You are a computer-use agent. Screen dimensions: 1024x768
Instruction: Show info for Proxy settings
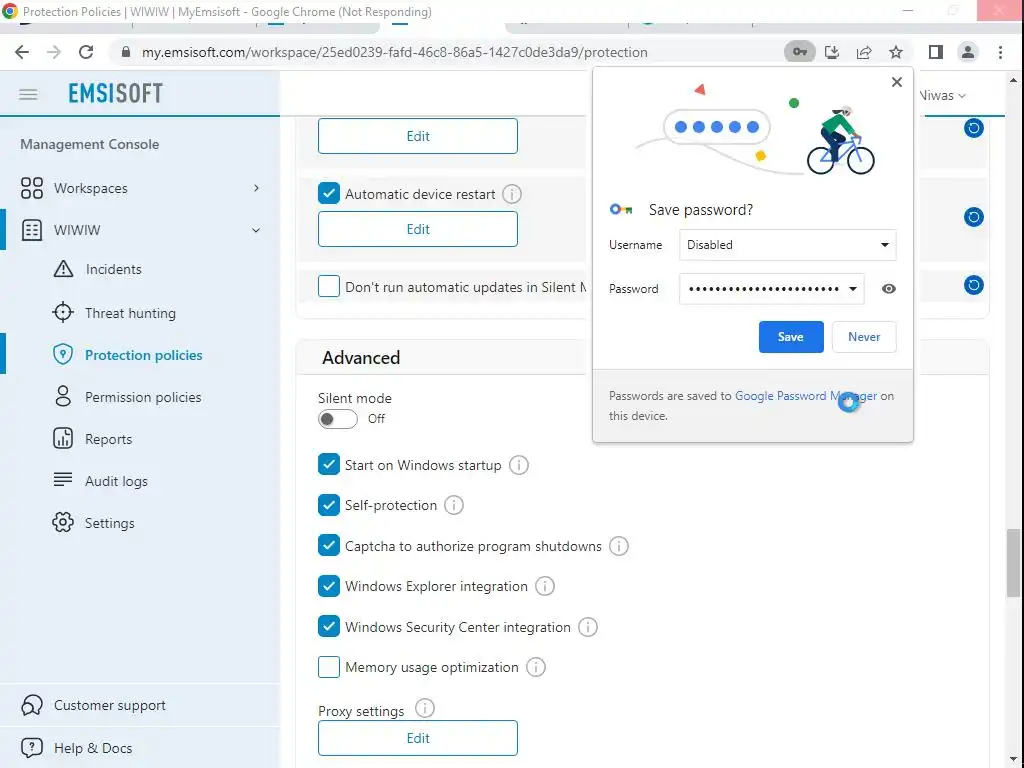pyautogui.click(x=424, y=709)
